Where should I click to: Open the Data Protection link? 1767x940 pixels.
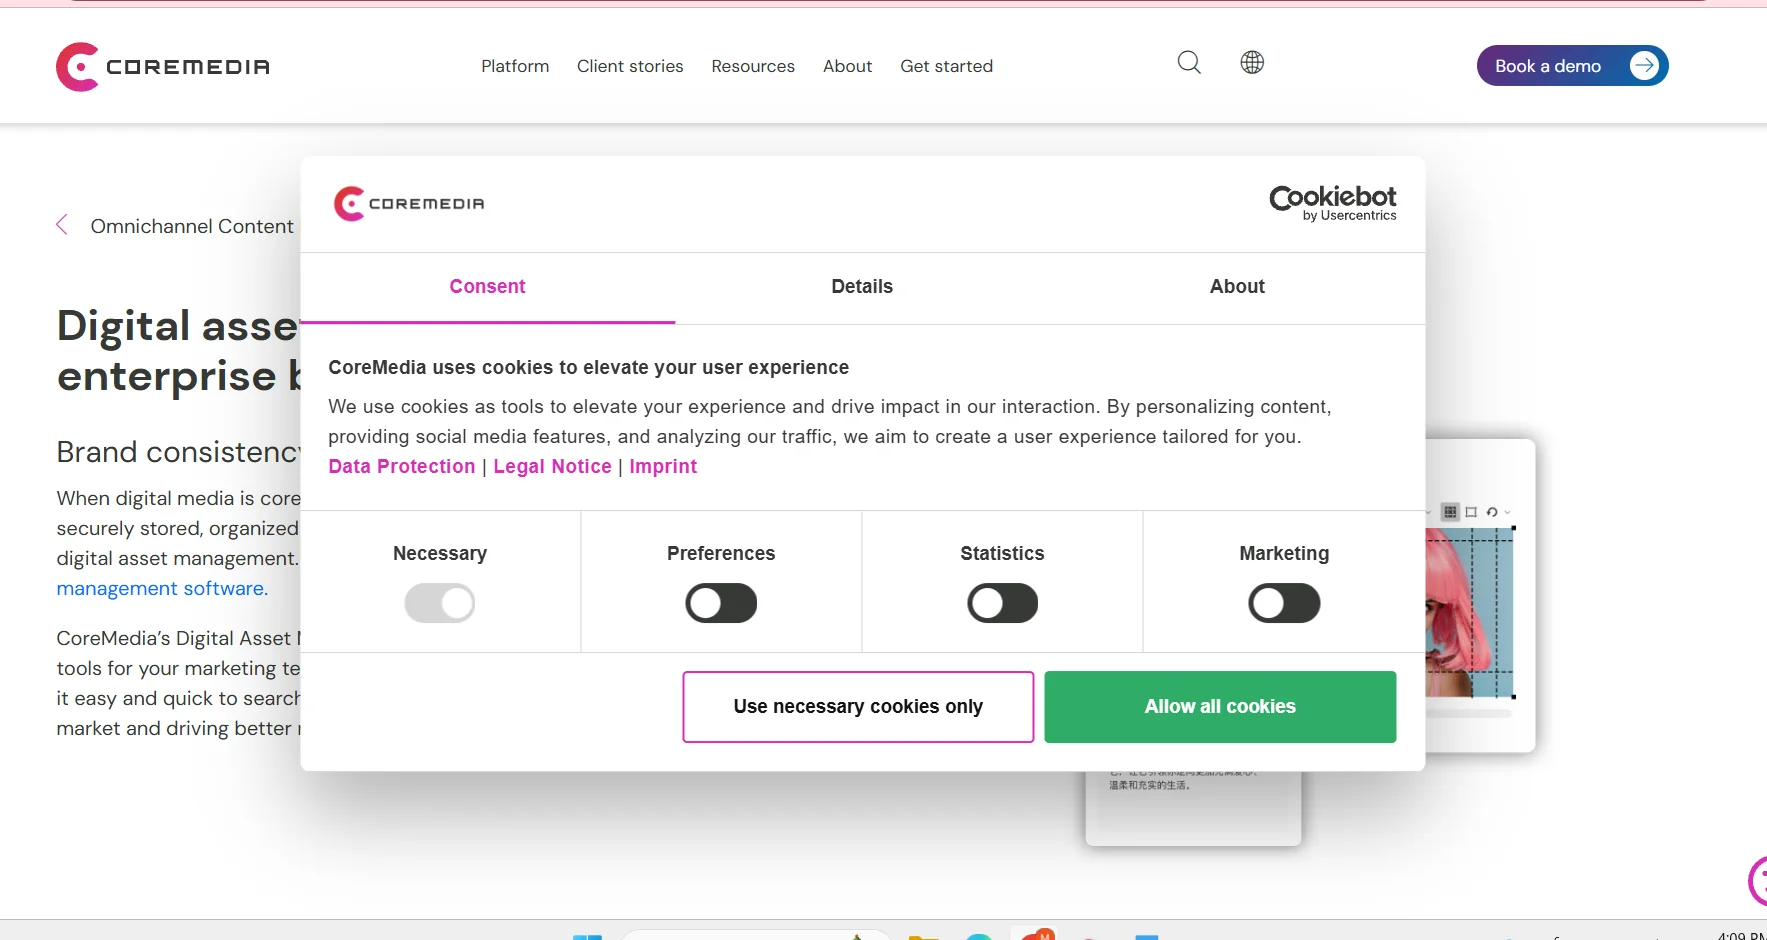click(x=400, y=466)
